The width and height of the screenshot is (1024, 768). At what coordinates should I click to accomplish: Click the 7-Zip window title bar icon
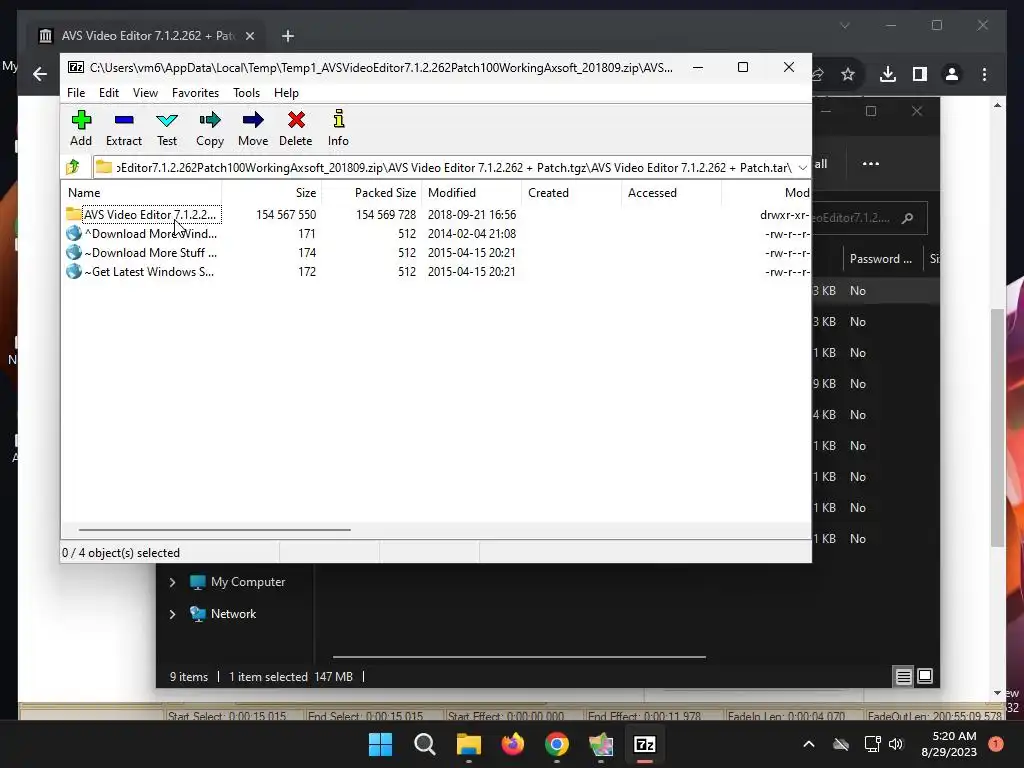coord(76,67)
